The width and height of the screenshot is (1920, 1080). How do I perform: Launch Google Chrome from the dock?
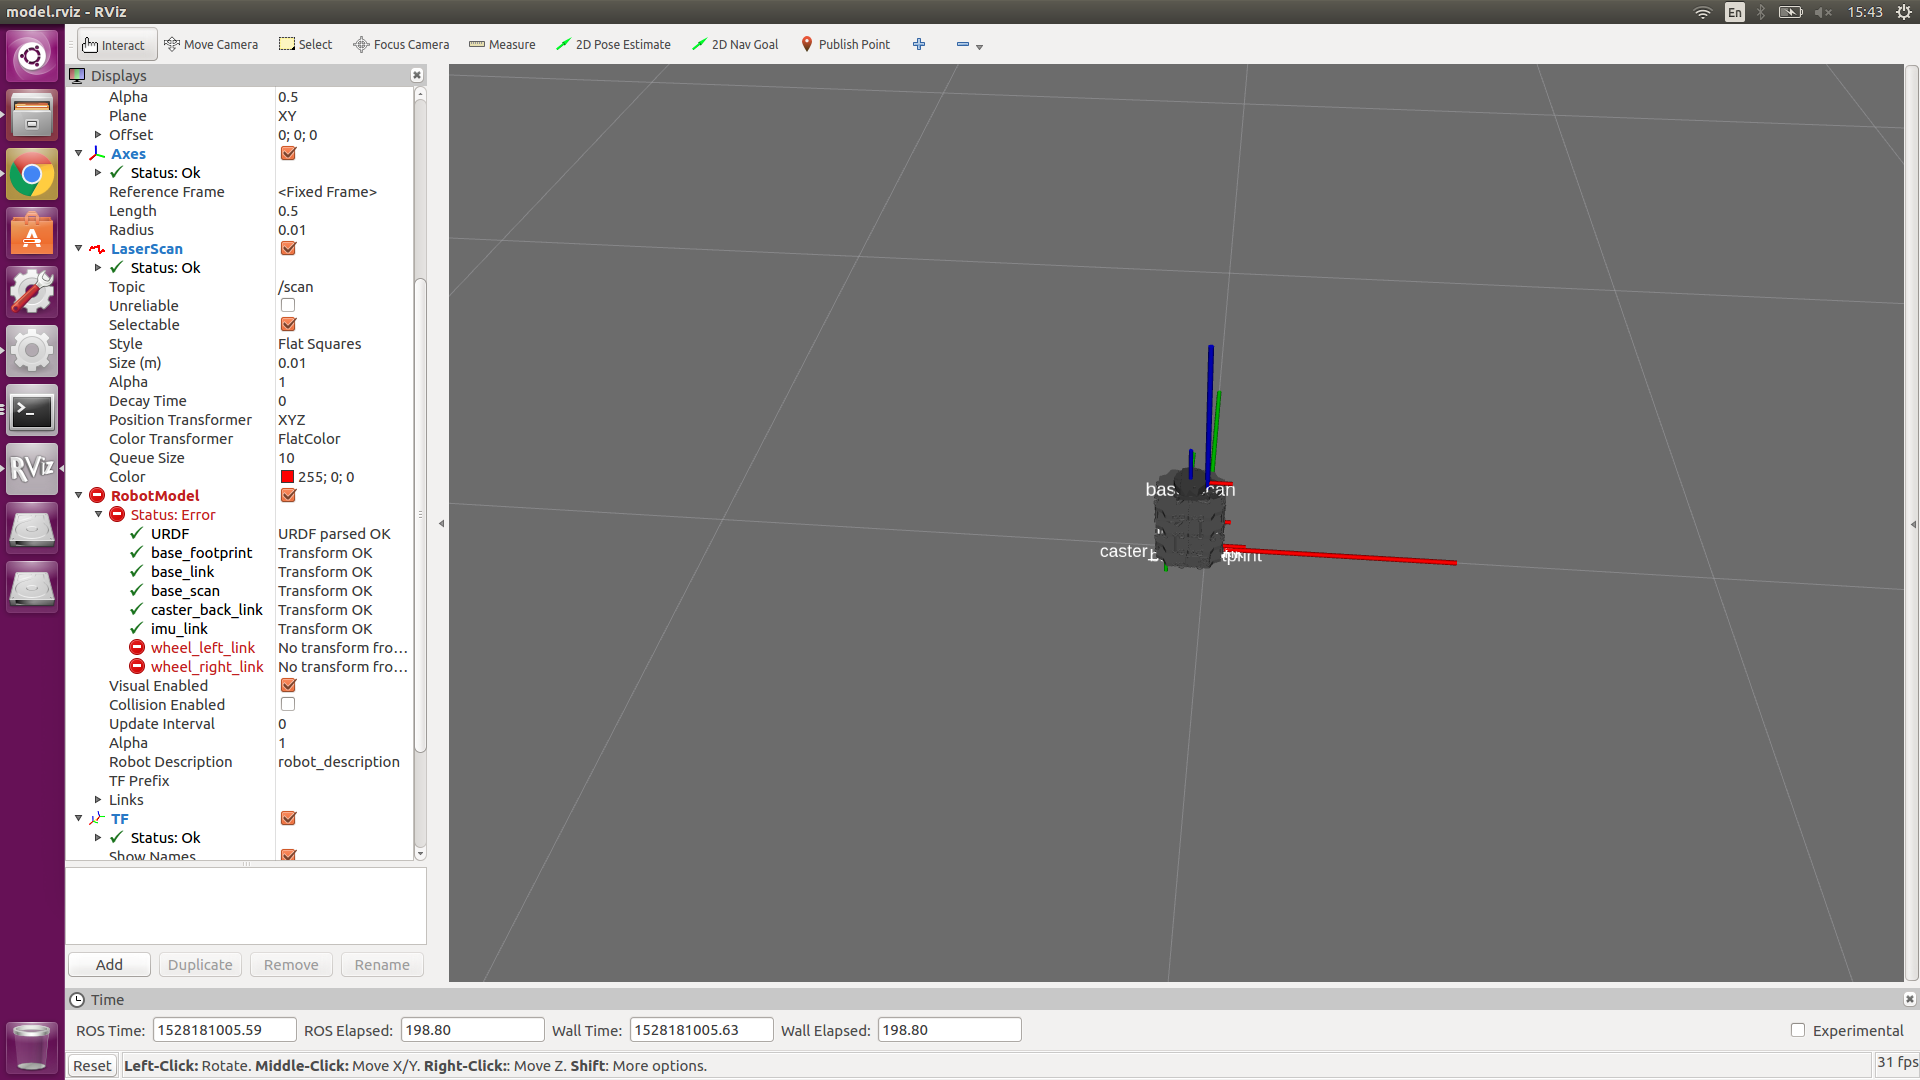coord(32,175)
